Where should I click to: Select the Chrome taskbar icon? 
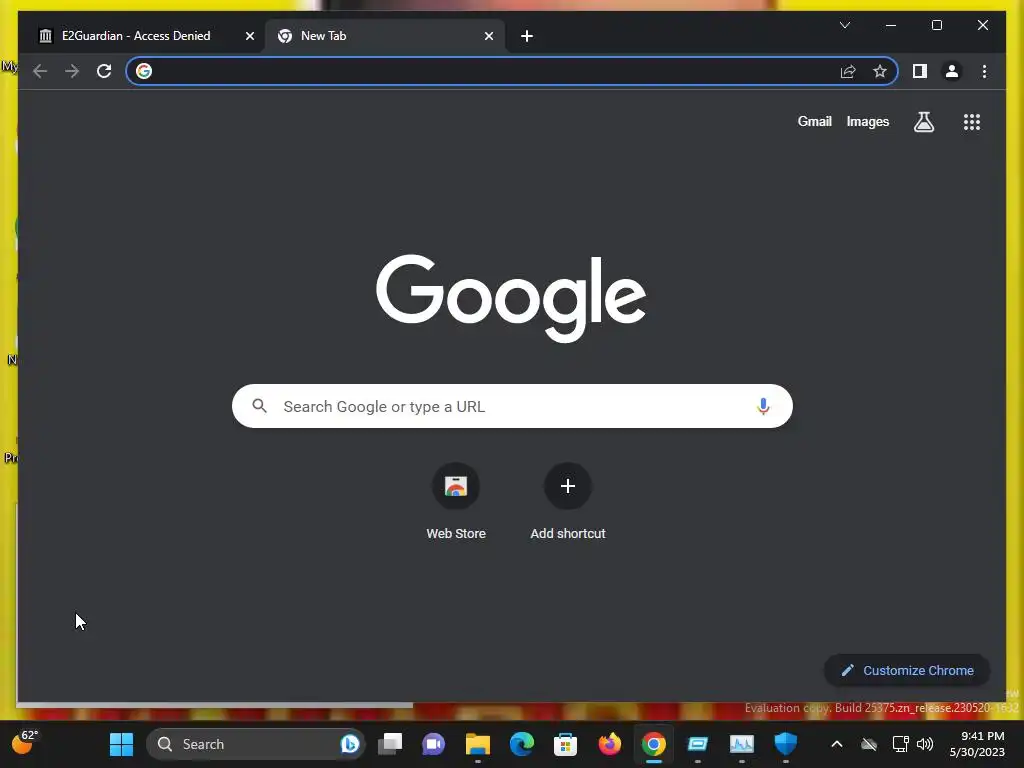pyautogui.click(x=653, y=744)
